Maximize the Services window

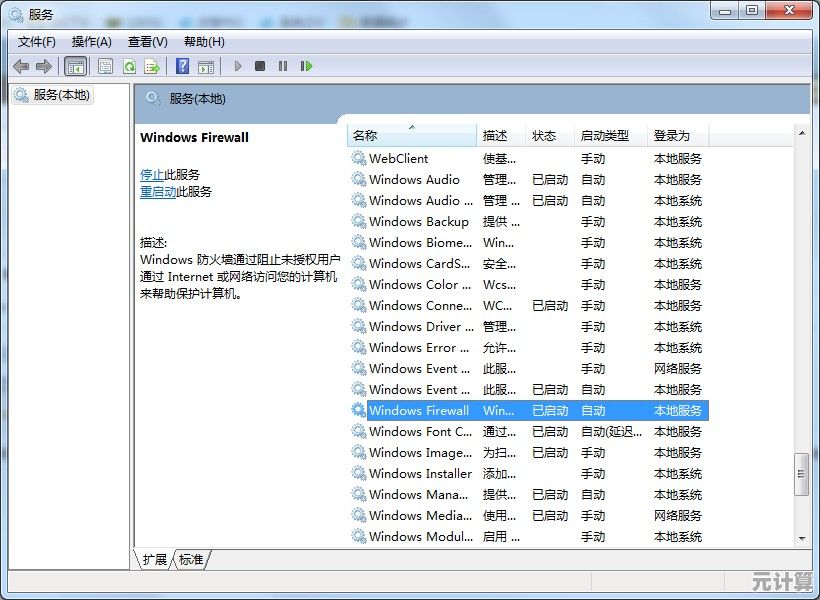pos(752,11)
